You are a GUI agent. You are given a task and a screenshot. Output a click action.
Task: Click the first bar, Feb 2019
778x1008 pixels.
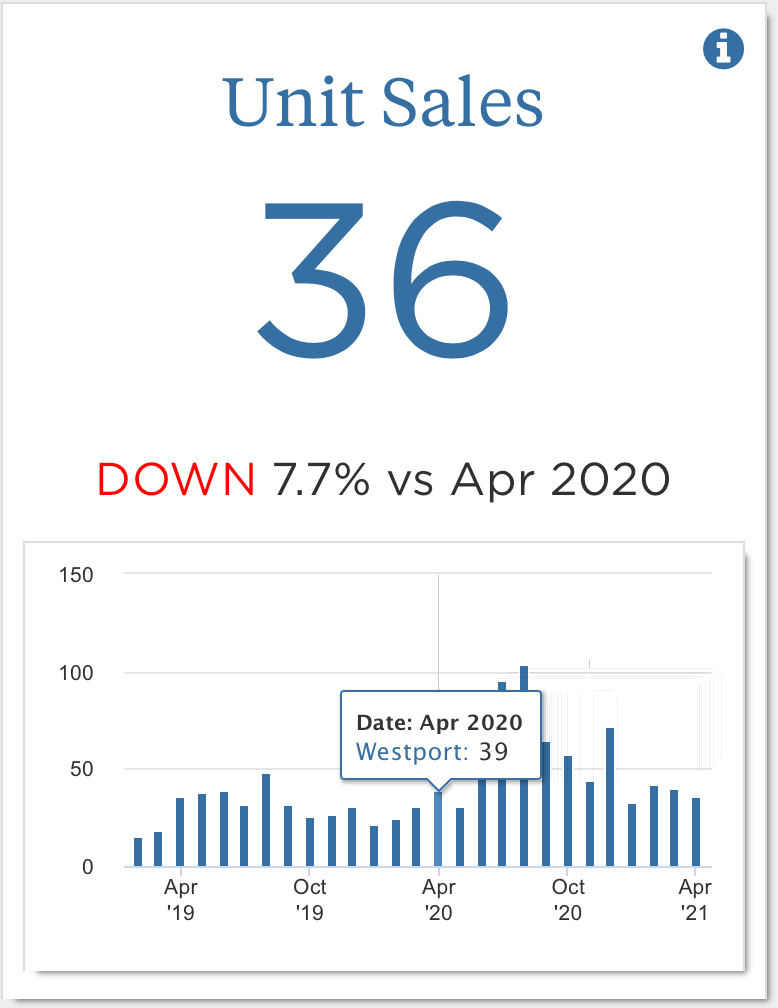[x=138, y=852]
